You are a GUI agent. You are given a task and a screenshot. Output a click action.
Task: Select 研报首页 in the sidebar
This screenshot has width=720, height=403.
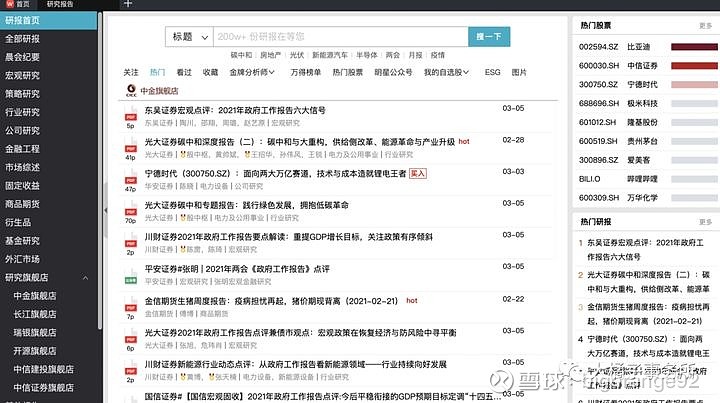coord(48,20)
